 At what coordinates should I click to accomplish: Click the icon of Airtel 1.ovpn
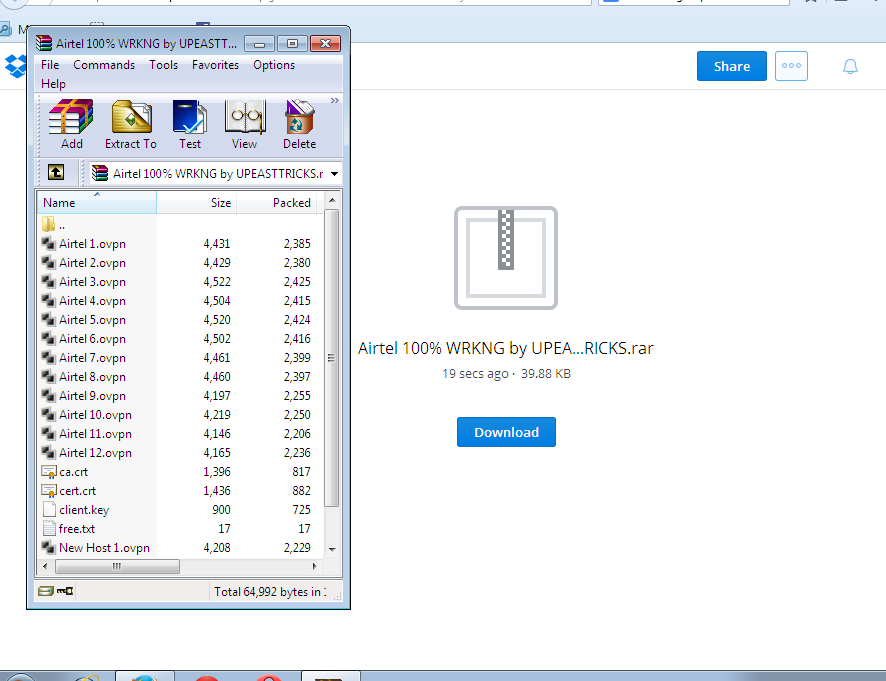[49, 244]
